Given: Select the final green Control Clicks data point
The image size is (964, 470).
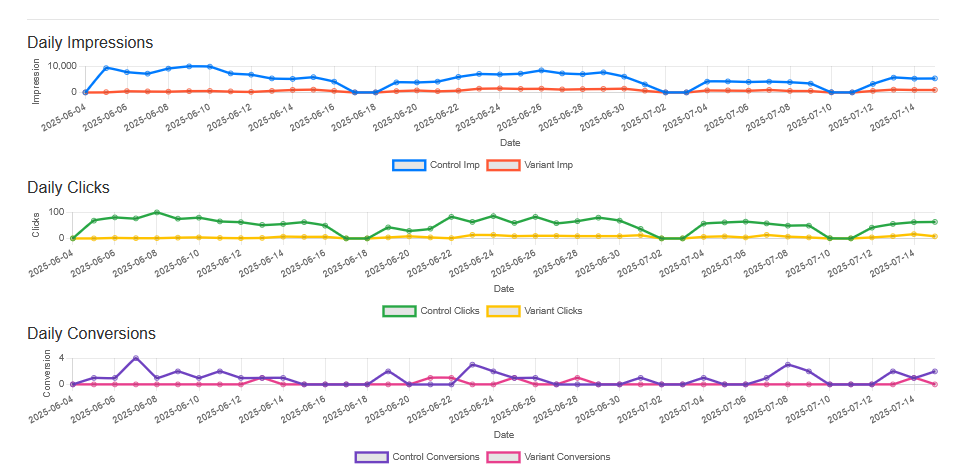Looking at the screenshot, I should coord(934,222).
